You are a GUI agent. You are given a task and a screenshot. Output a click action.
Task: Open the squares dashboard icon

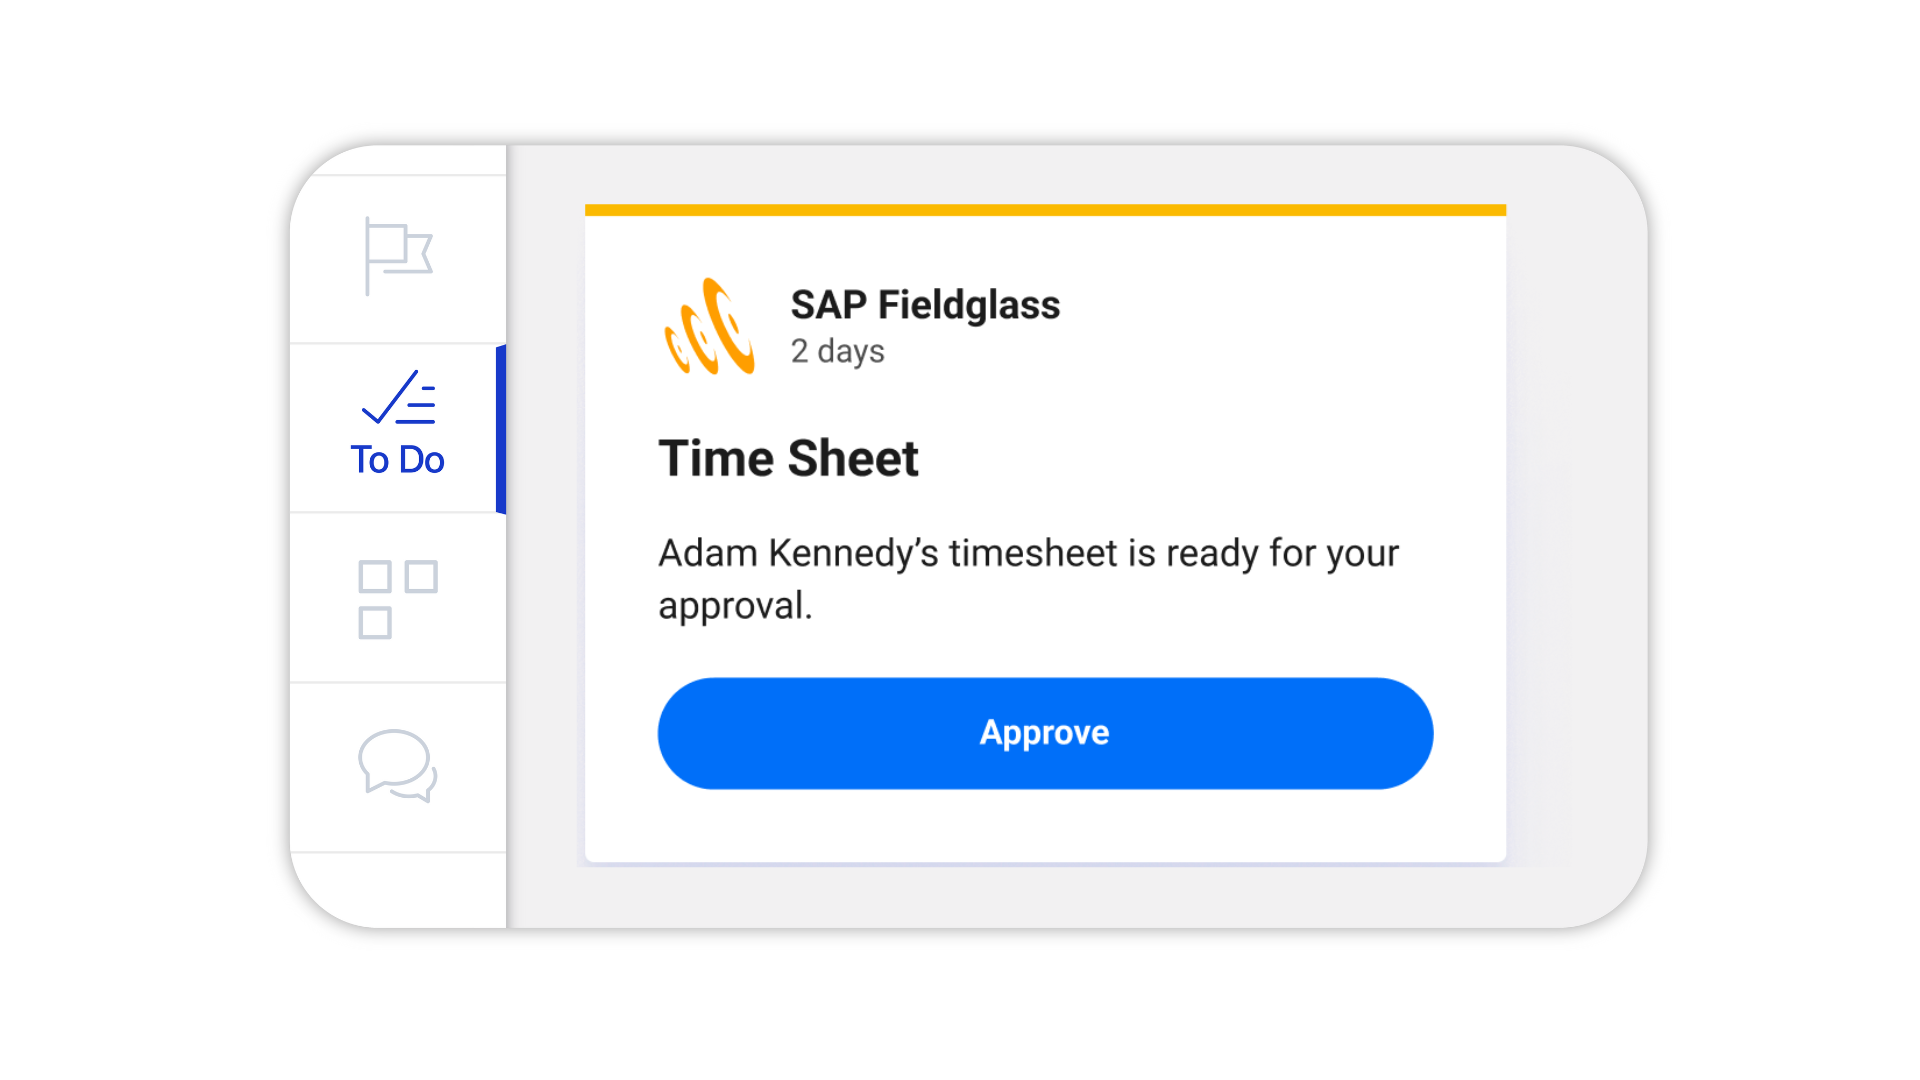click(x=398, y=598)
